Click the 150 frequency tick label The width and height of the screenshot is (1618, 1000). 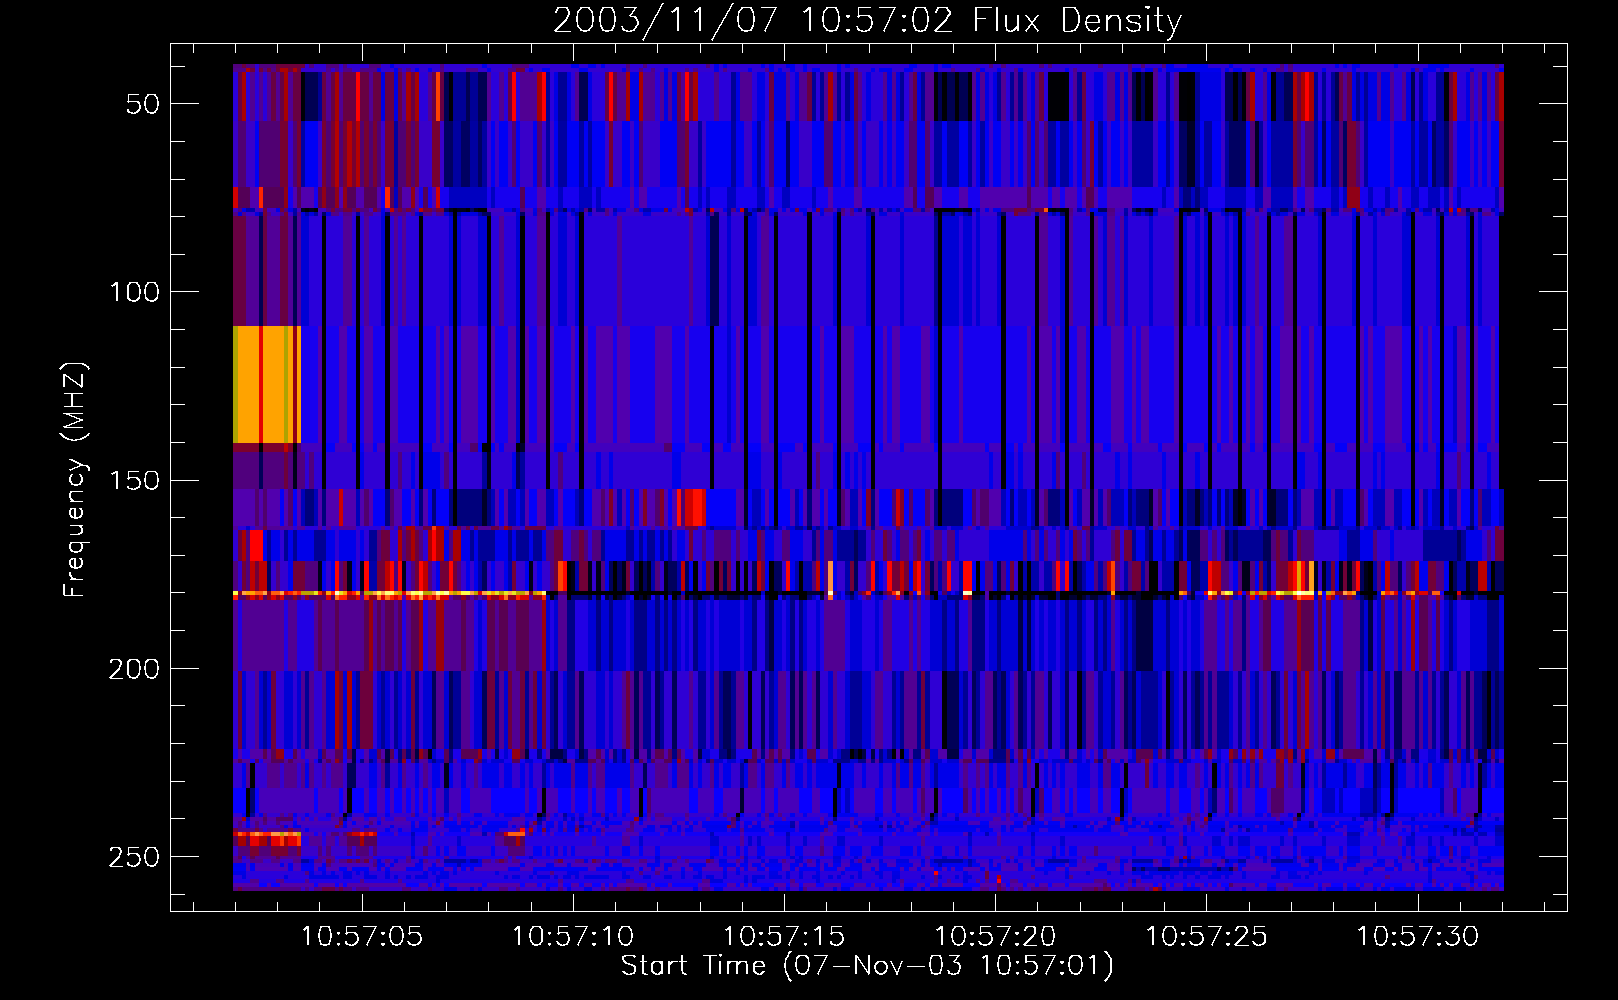click(134, 480)
